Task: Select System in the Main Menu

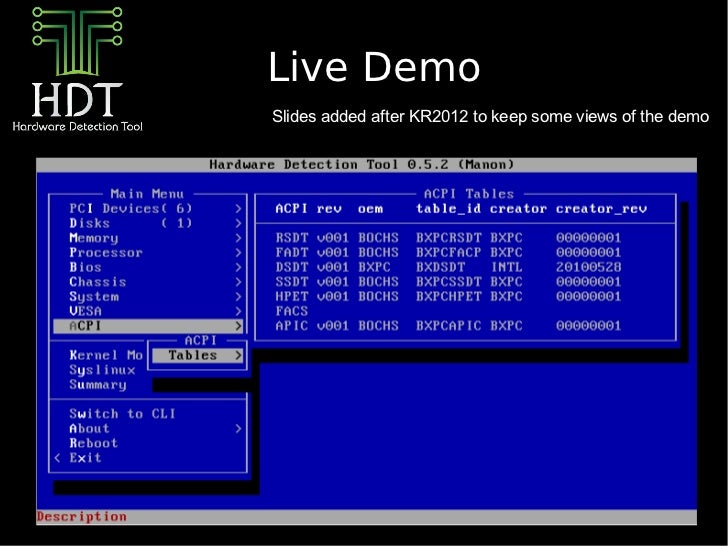Action: [x=148, y=297]
